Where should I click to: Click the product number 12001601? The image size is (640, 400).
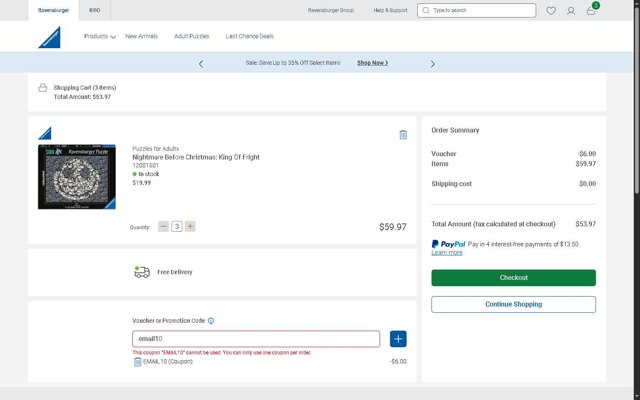click(145, 166)
